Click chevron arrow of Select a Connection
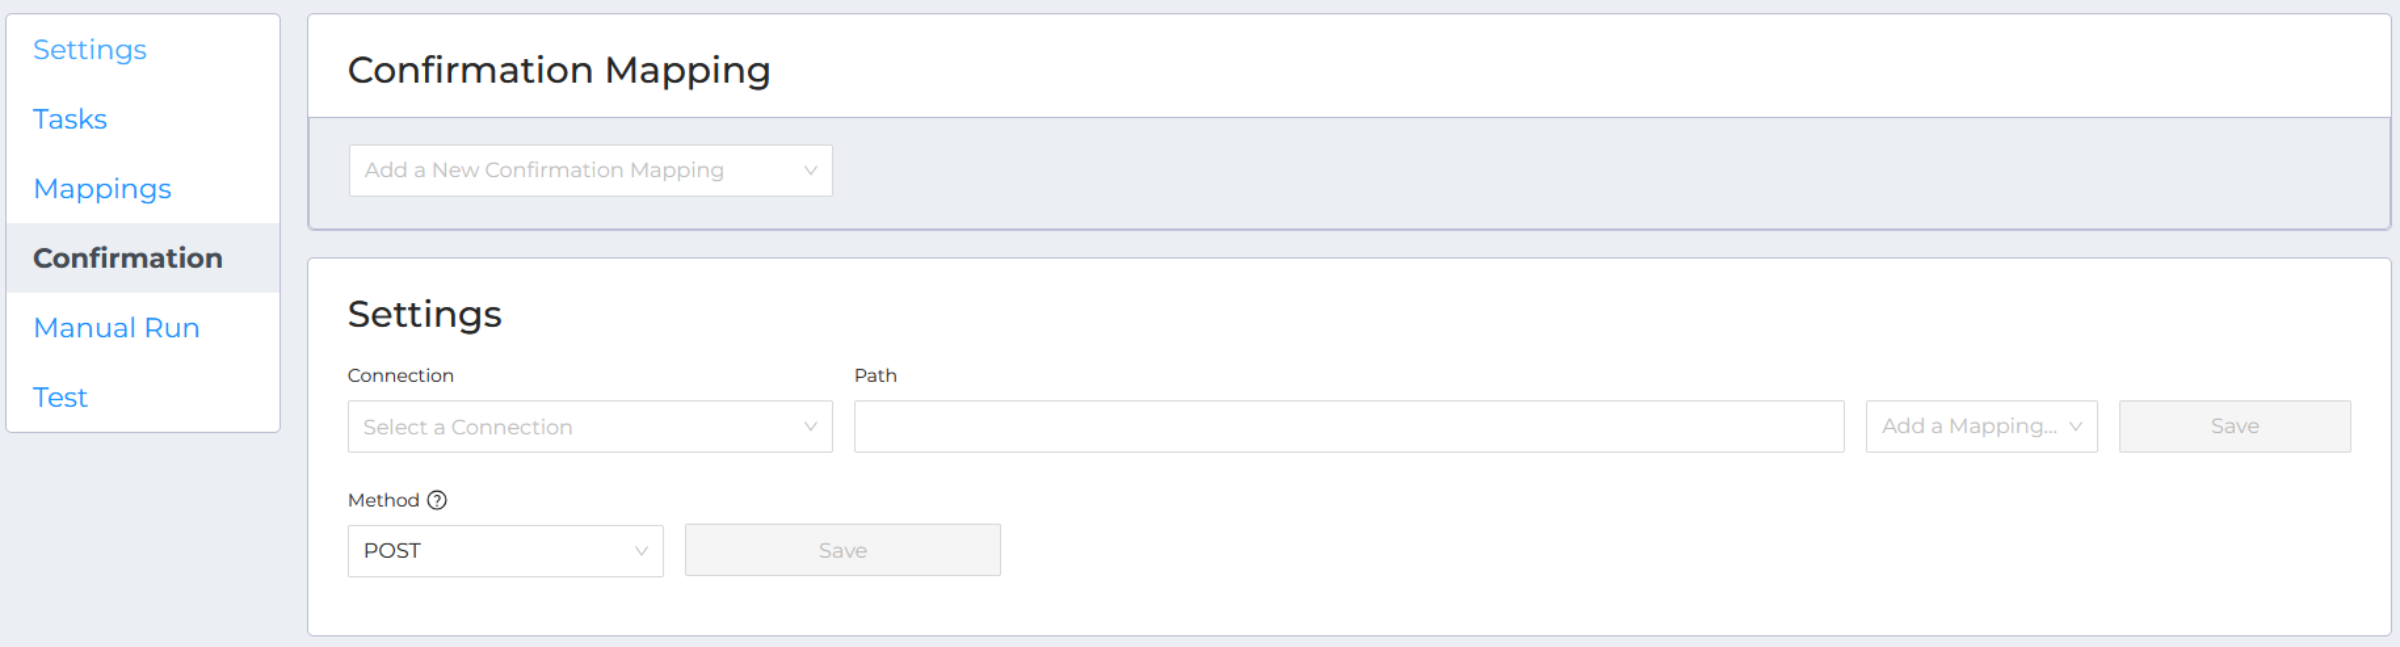Screen dimensions: 2400x647 (811, 427)
